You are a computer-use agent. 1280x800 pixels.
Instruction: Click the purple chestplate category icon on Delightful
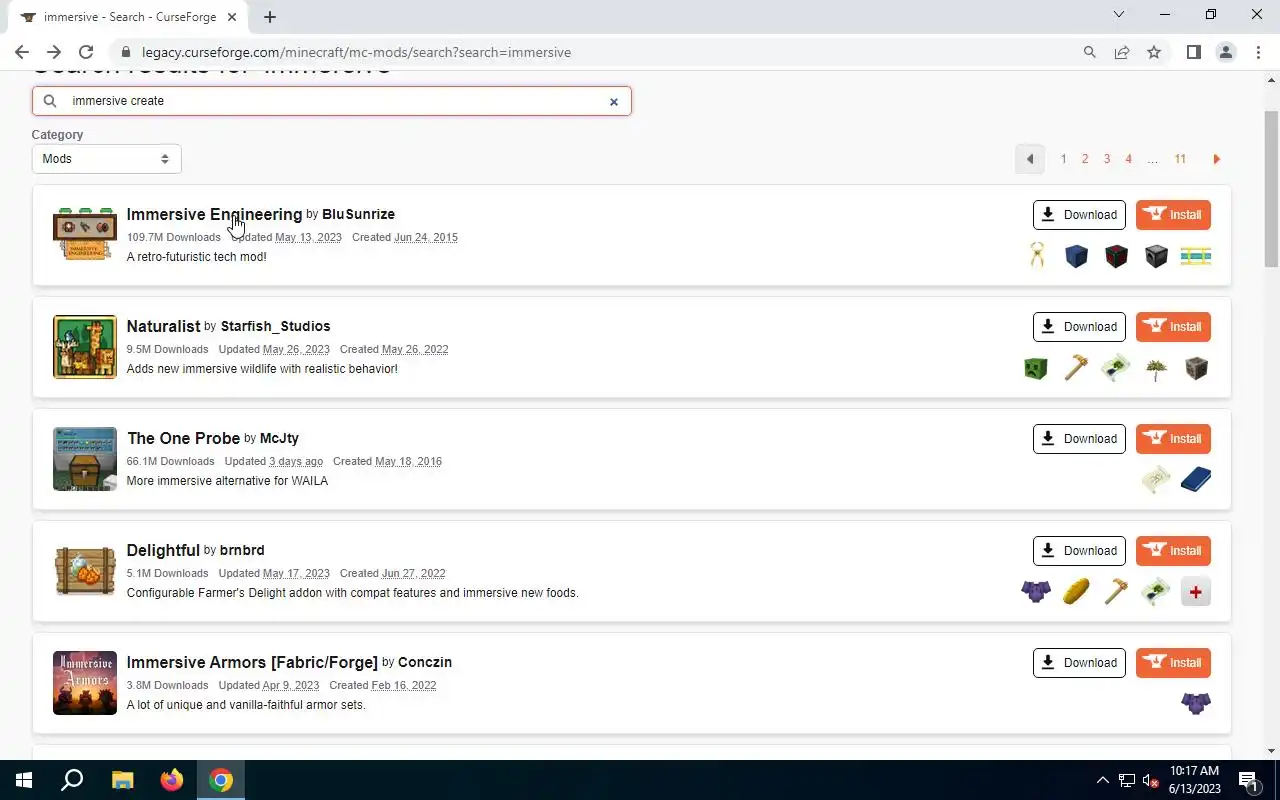pos(1036,592)
